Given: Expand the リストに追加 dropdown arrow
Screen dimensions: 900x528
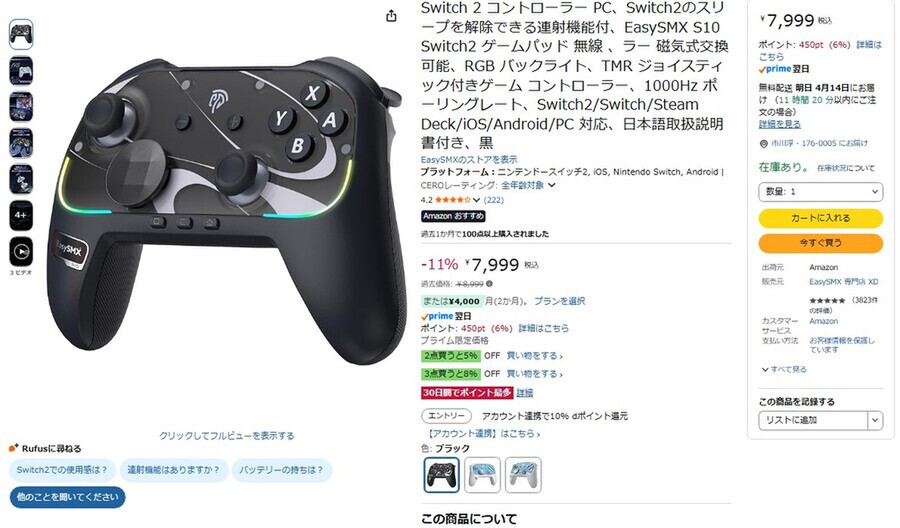Looking at the screenshot, I should click(875, 420).
